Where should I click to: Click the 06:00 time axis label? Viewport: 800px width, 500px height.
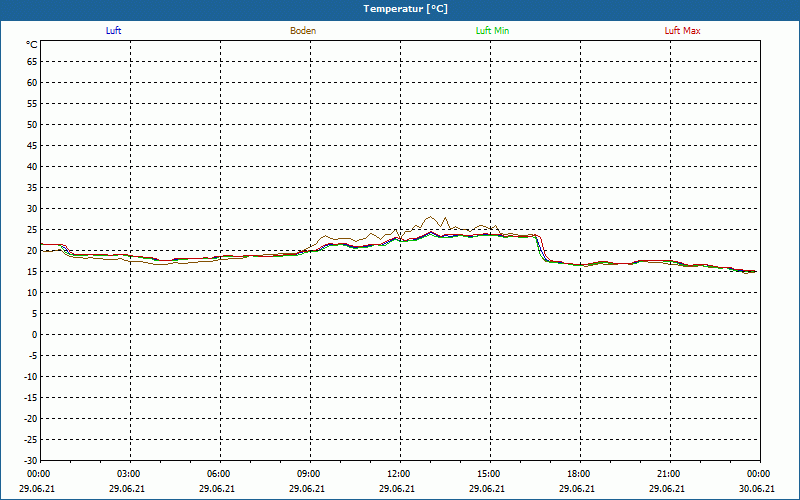click(219, 474)
